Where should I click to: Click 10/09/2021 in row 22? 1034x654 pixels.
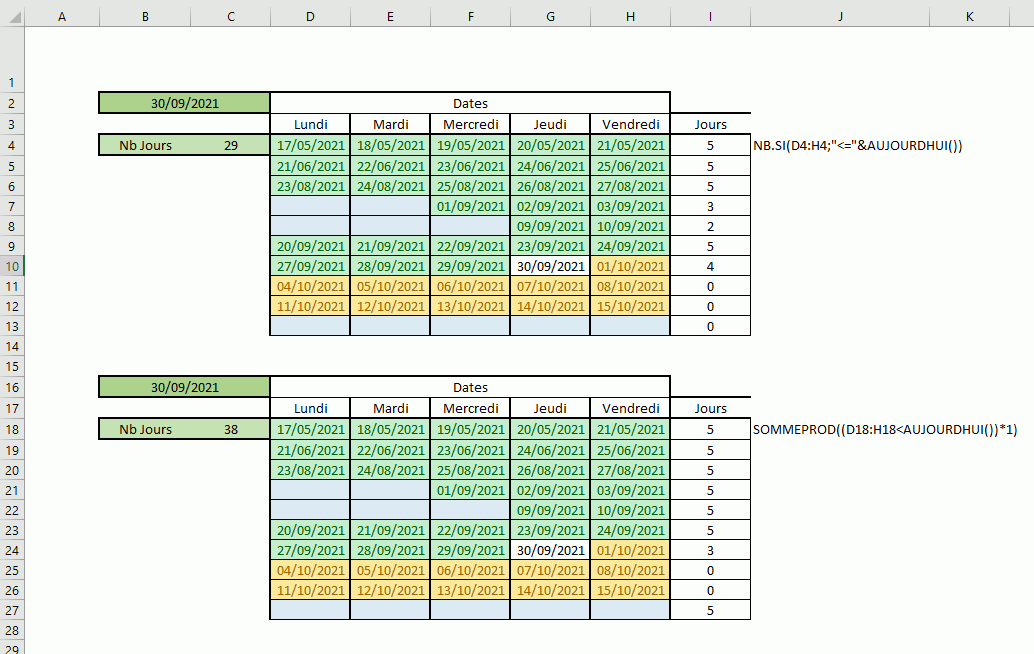click(x=630, y=510)
